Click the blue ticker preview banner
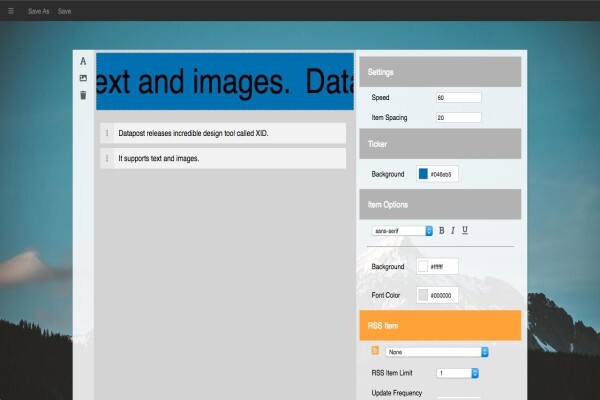Viewport: 600px width, 400px height. click(x=225, y=82)
